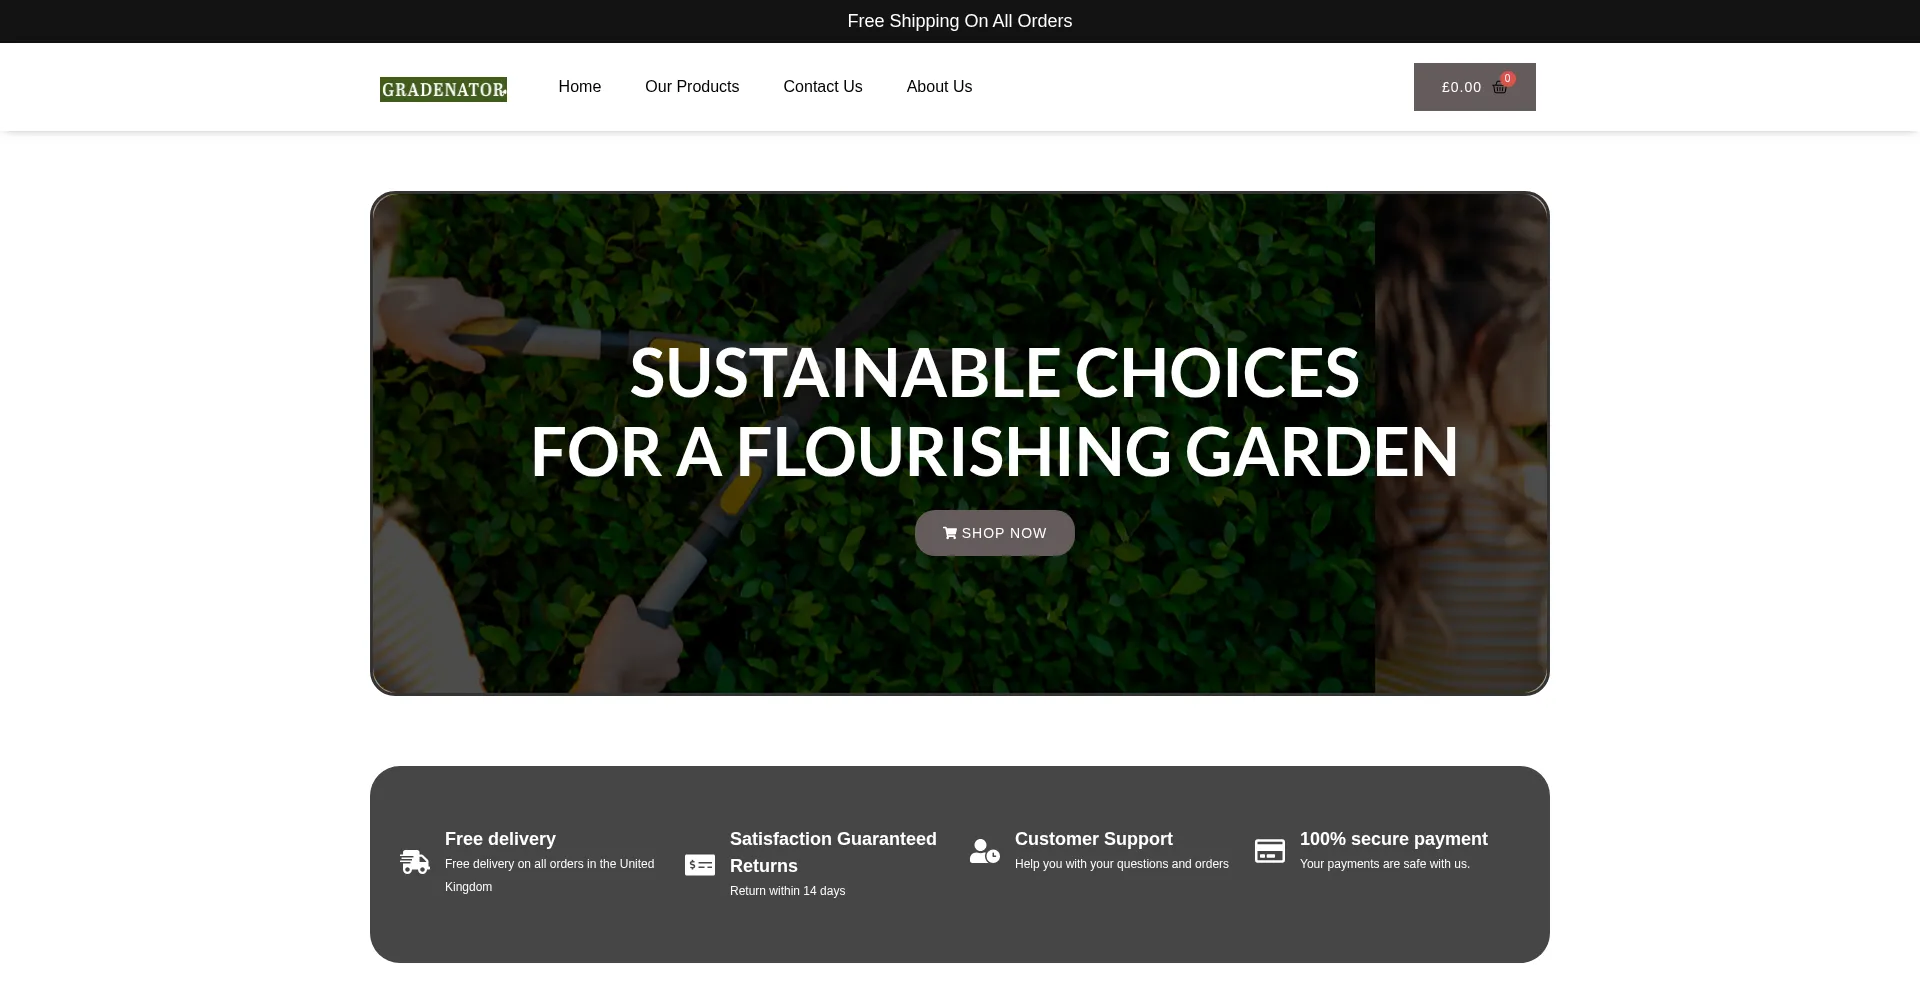Click the red cart count badge
This screenshot has width=1920, height=993.
pyautogui.click(x=1508, y=79)
